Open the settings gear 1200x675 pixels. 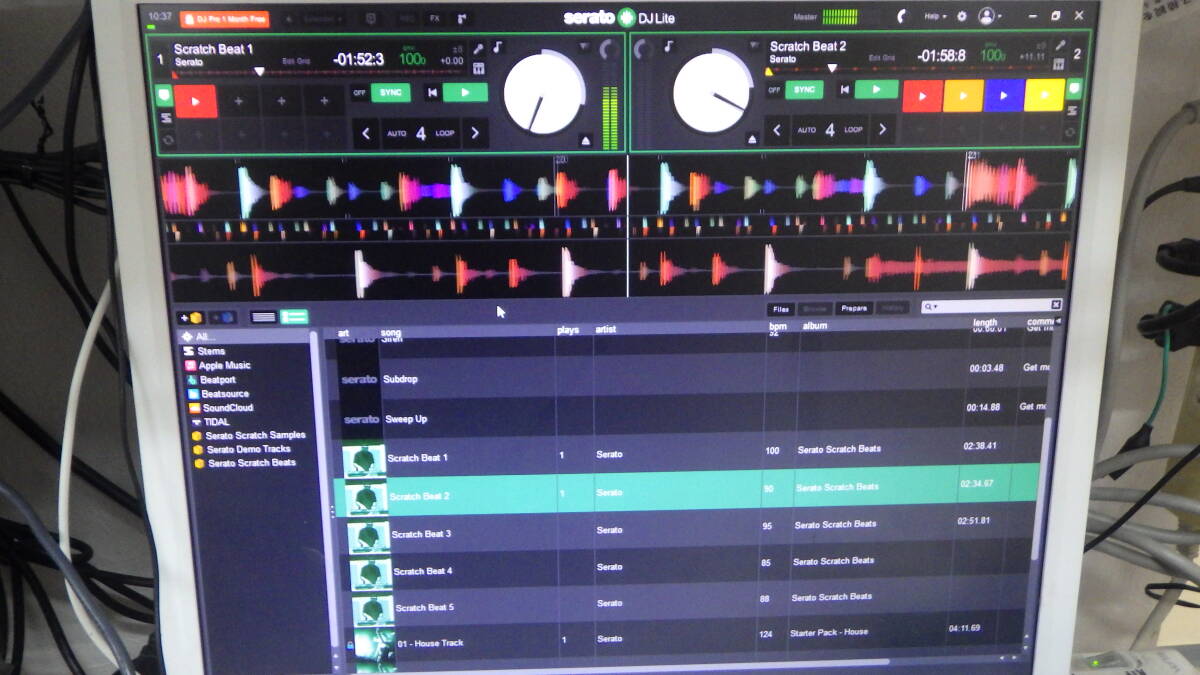pos(962,16)
